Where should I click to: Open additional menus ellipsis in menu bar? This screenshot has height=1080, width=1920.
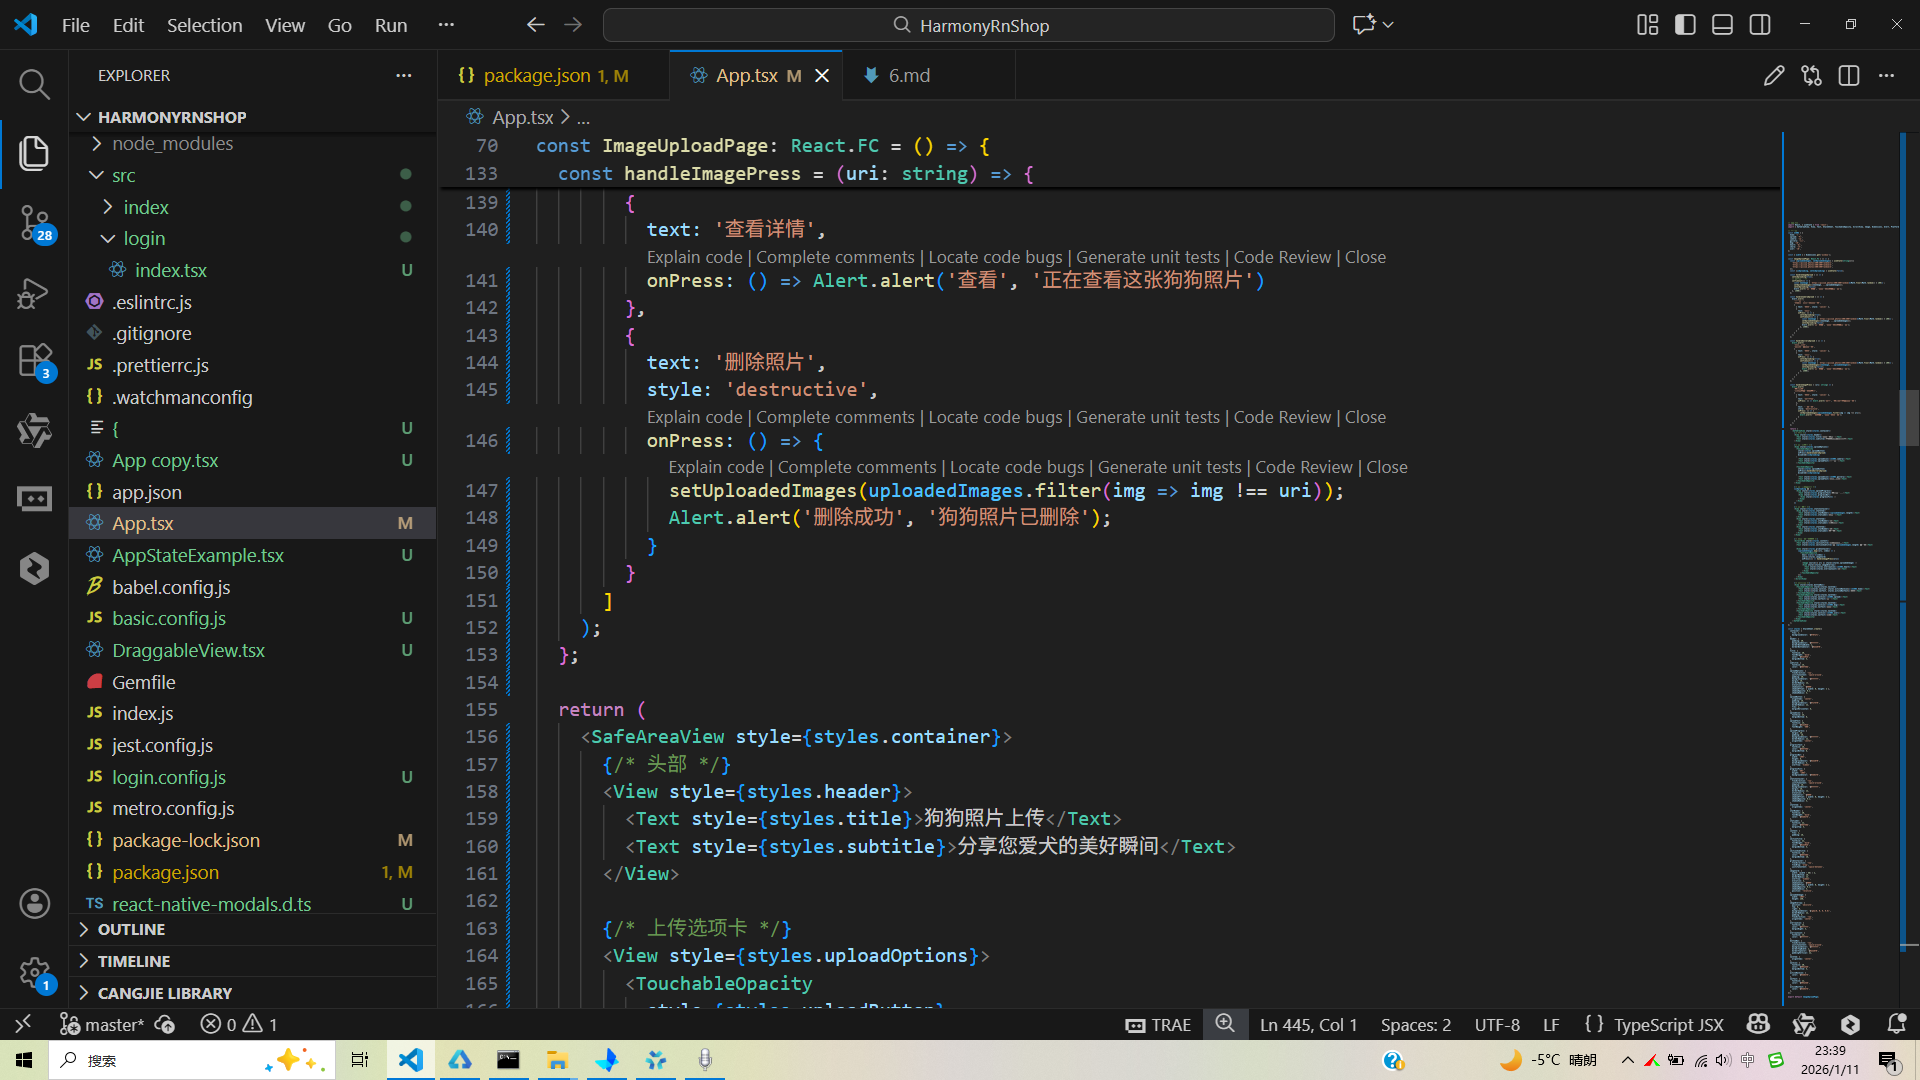(x=446, y=25)
